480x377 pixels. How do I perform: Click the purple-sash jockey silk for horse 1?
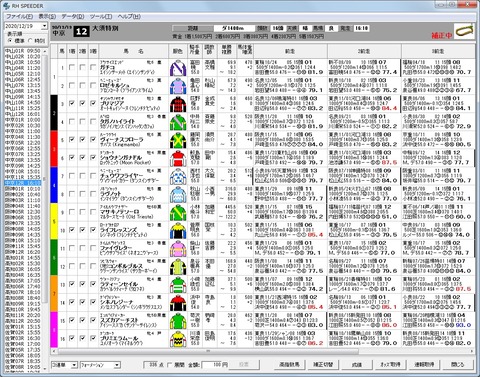178,68
